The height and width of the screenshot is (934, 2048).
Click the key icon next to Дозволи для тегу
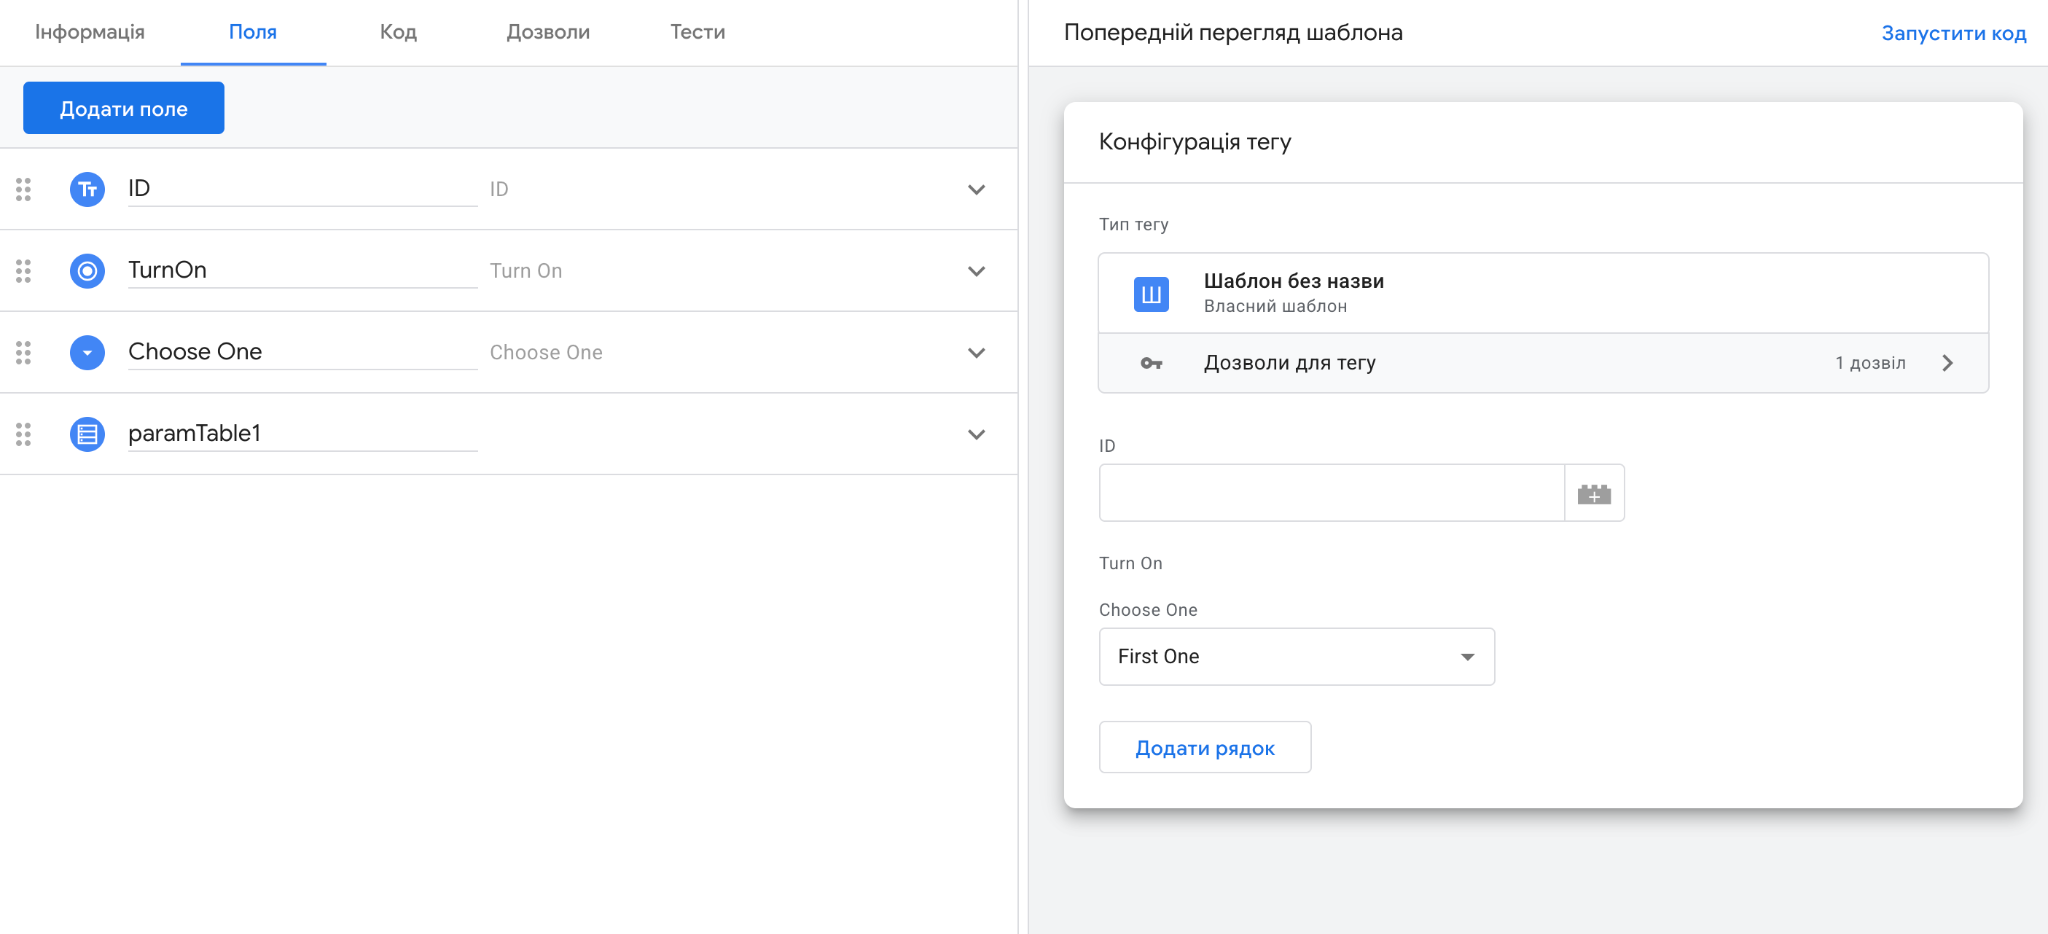click(1152, 363)
